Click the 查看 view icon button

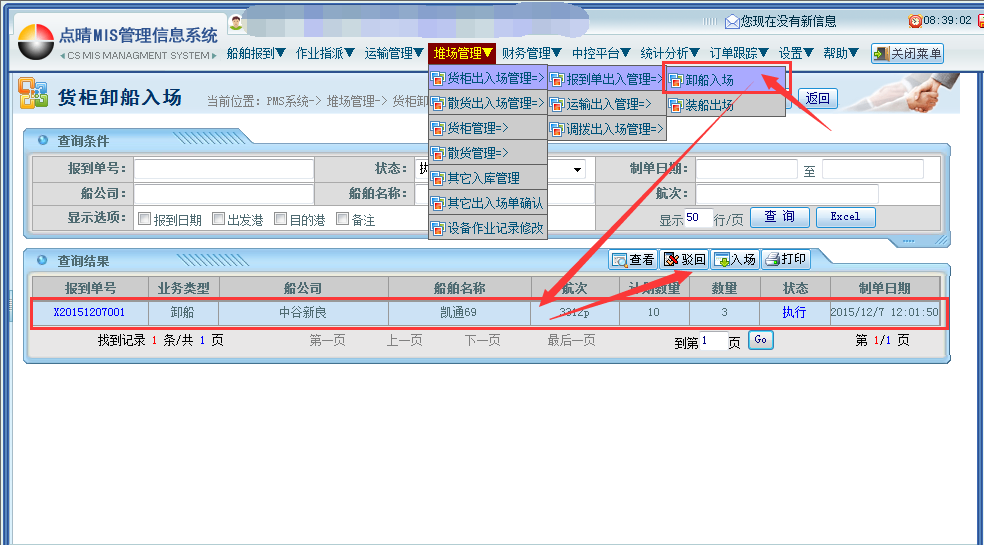(x=633, y=260)
